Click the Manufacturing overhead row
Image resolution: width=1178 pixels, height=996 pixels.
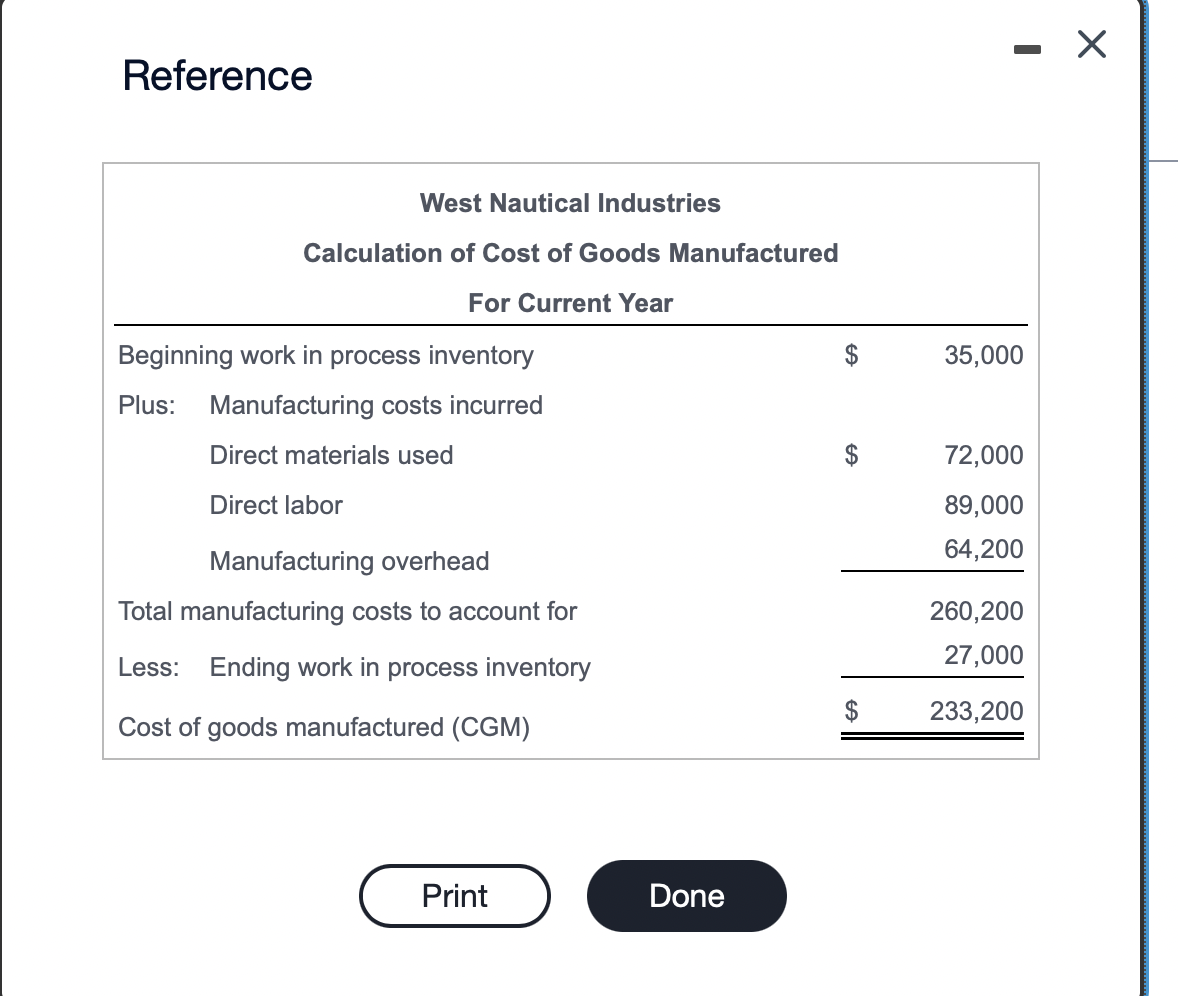(349, 561)
